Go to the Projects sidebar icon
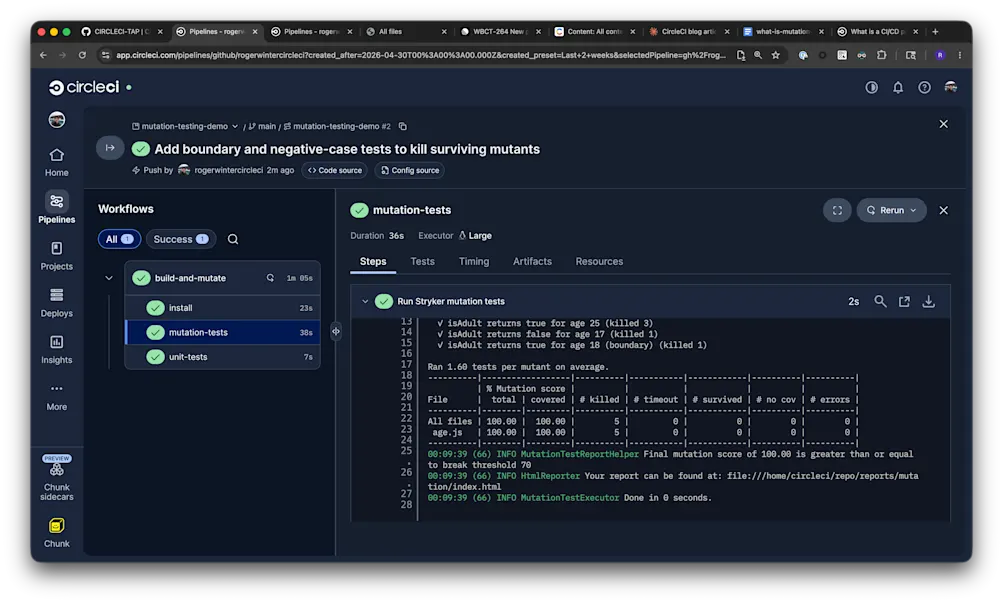The image size is (1003, 603). pyautogui.click(x=56, y=256)
